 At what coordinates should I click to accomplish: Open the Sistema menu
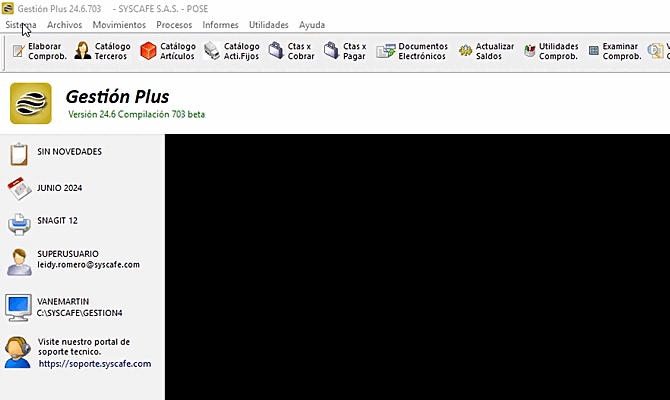[x=21, y=25]
